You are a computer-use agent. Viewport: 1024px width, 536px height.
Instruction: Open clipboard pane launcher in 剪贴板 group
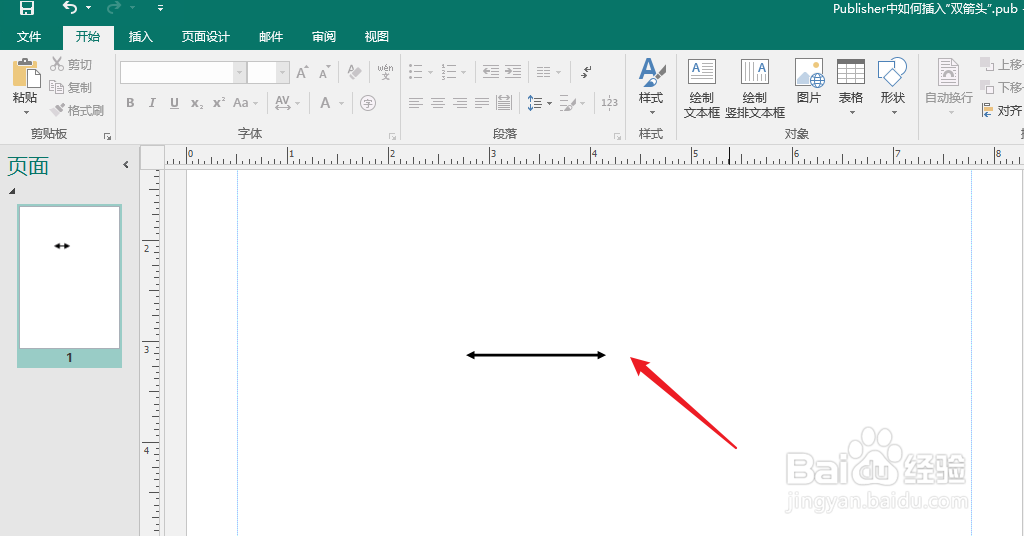pos(107,136)
